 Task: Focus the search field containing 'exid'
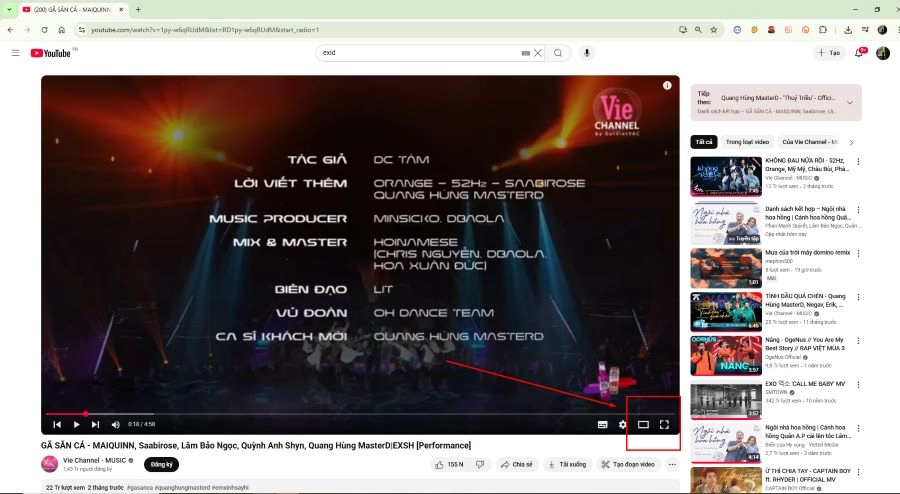click(419, 53)
